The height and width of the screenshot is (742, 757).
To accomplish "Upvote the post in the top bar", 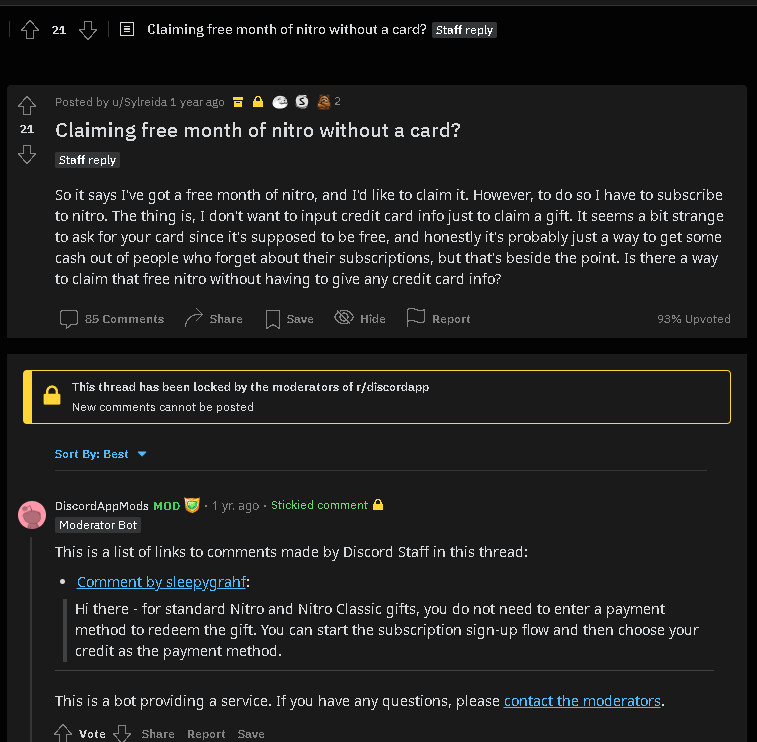I will pyautogui.click(x=29, y=30).
